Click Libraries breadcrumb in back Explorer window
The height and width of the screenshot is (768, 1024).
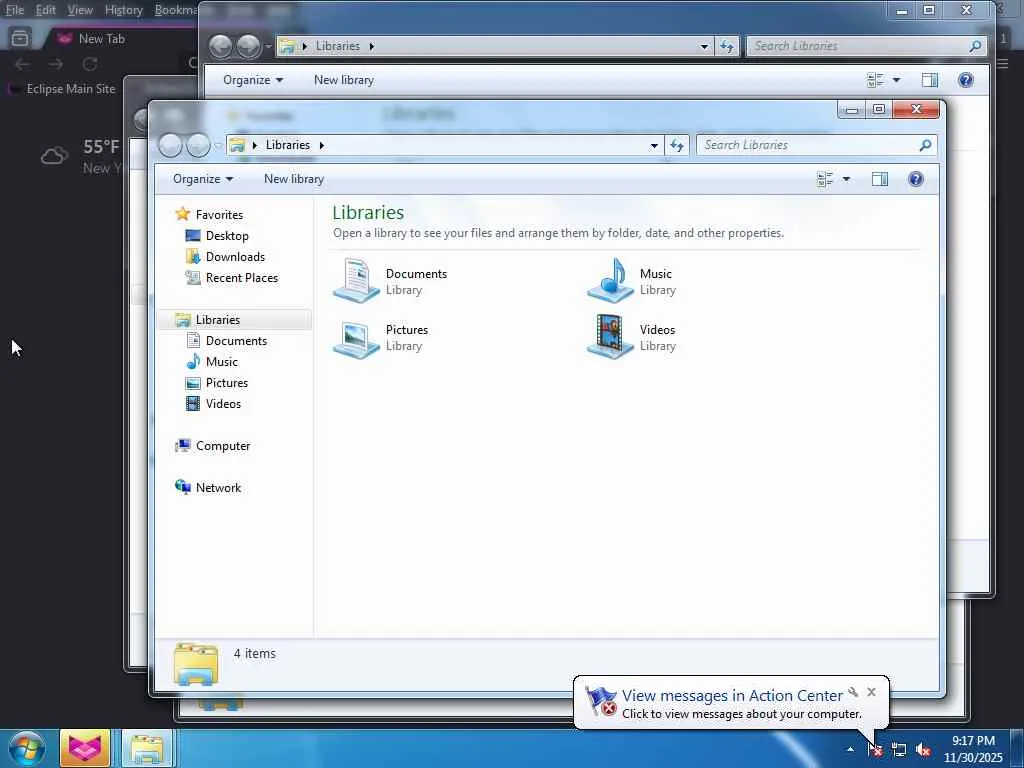tap(338, 46)
